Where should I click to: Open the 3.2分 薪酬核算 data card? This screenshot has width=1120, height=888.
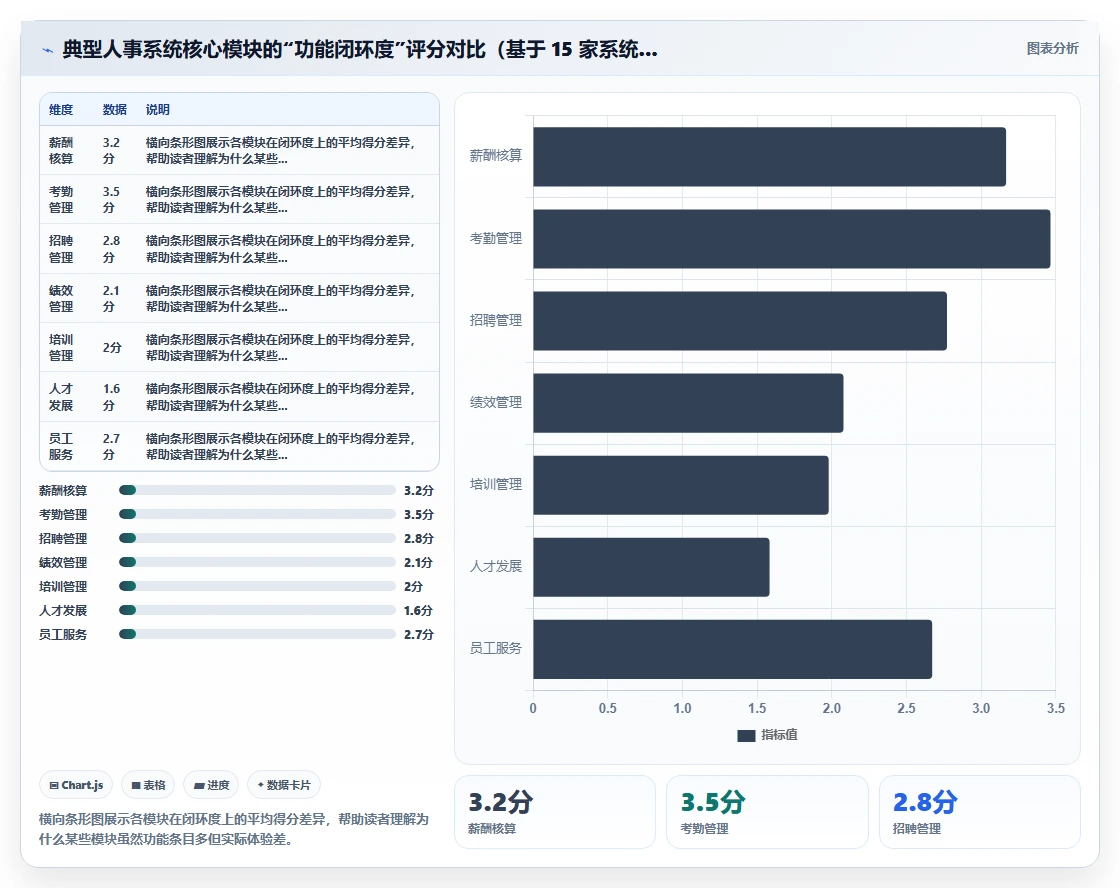pyautogui.click(x=555, y=812)
